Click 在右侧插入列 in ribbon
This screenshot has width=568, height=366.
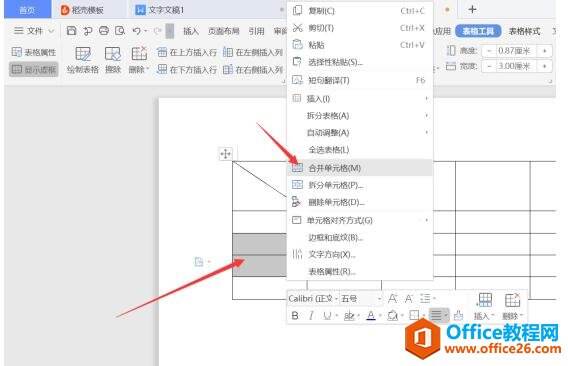pyautogui.click(x=253, y=69)
